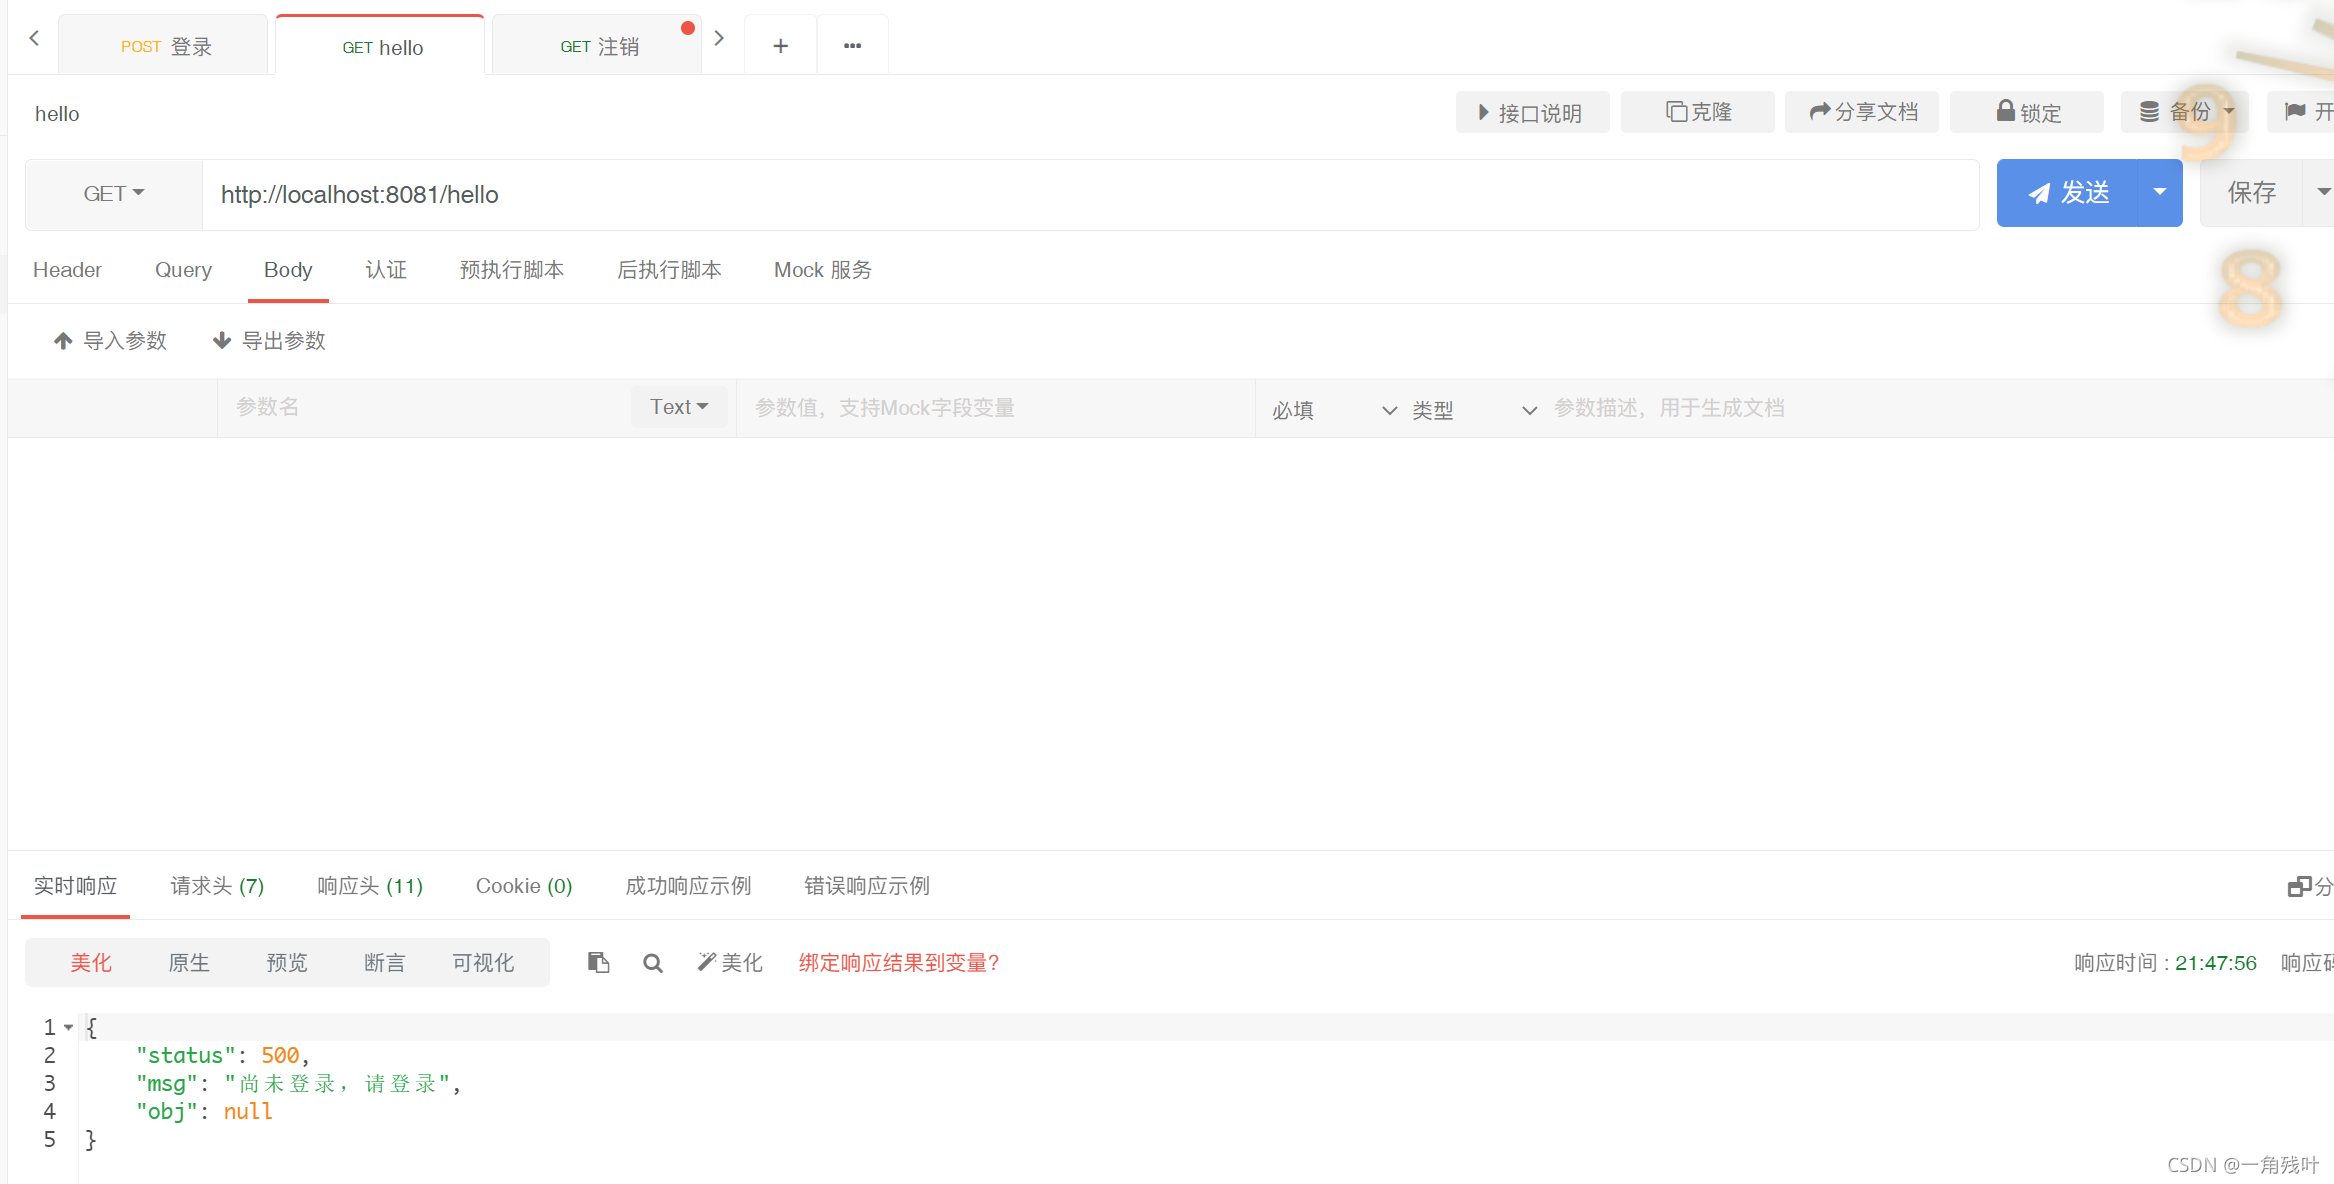Send the hello request
2334x1184 pixels.
[2070, 192]
